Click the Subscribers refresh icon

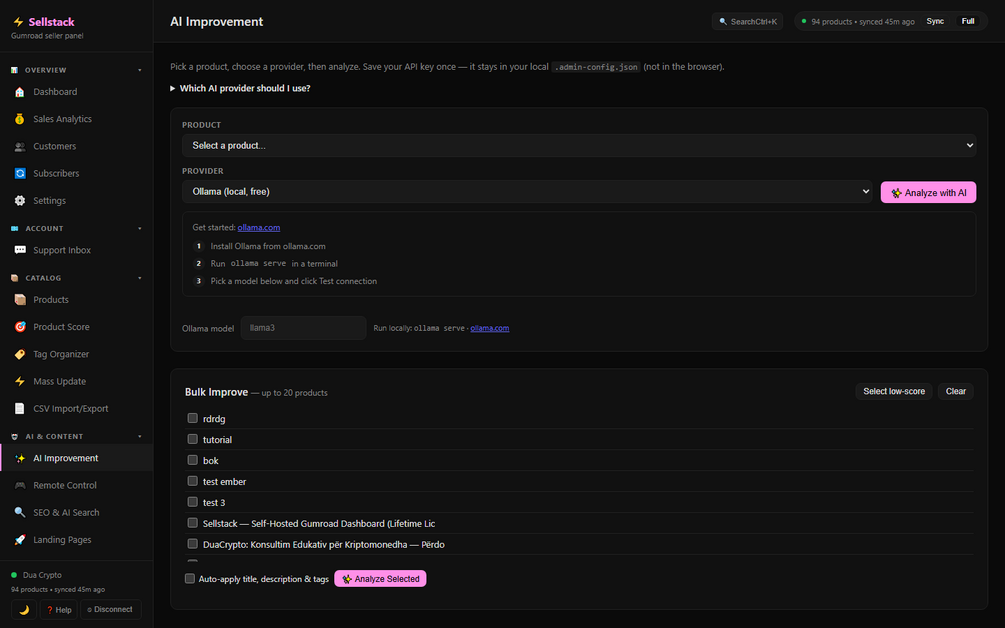tap(20, 174)
